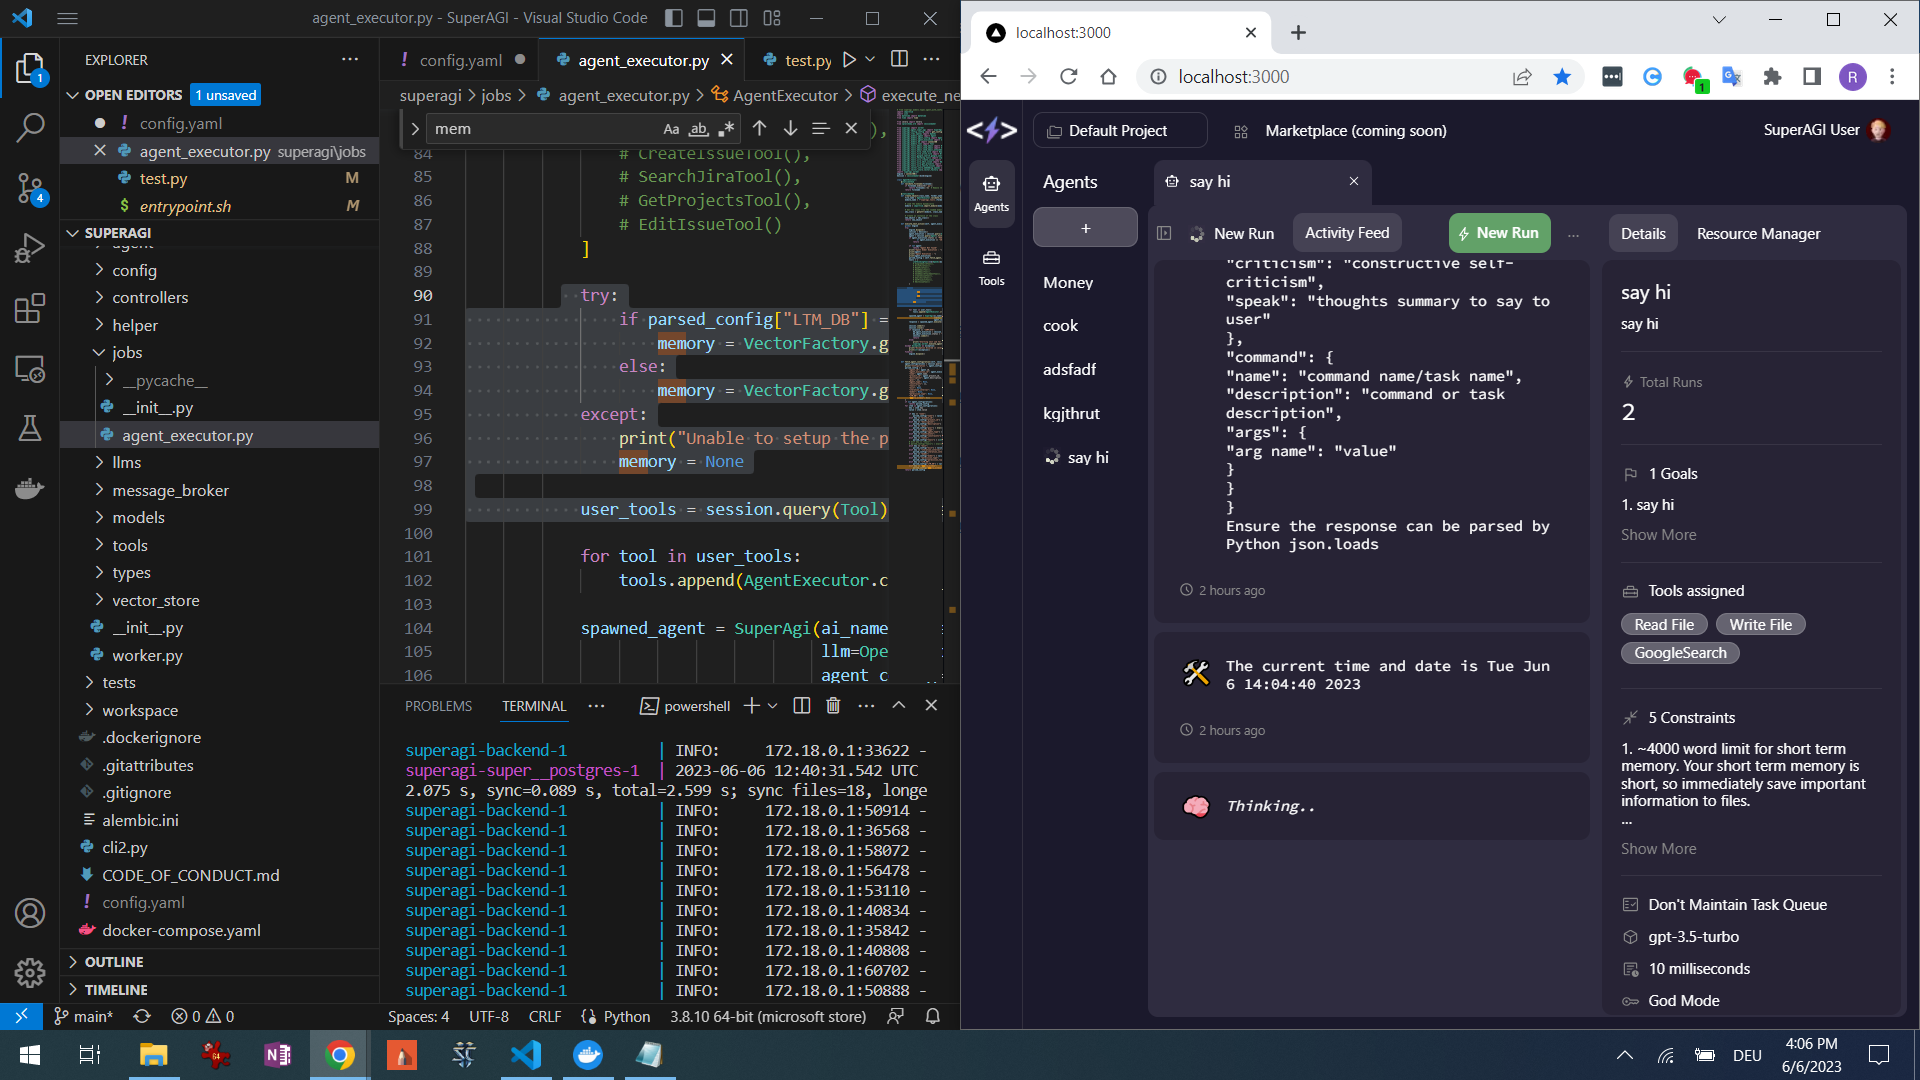
Task: Collapse the jobs folder
Action: (x=126, y=353)
